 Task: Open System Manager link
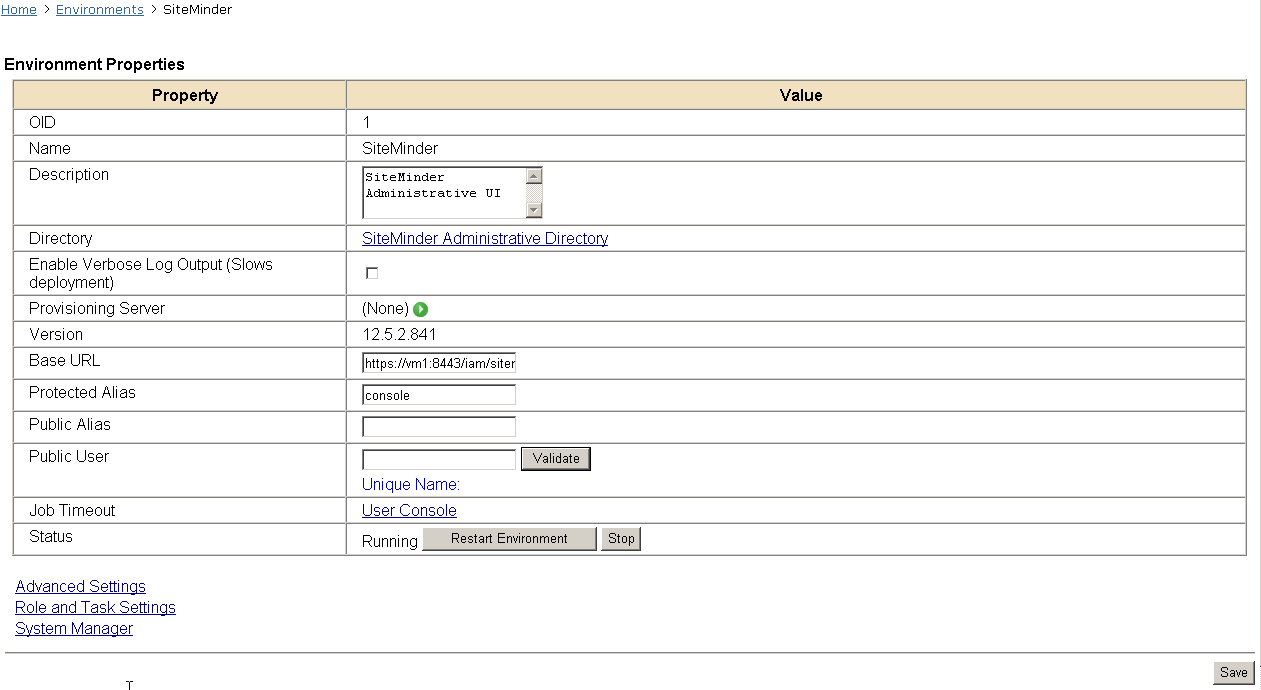tap(74, 628)
